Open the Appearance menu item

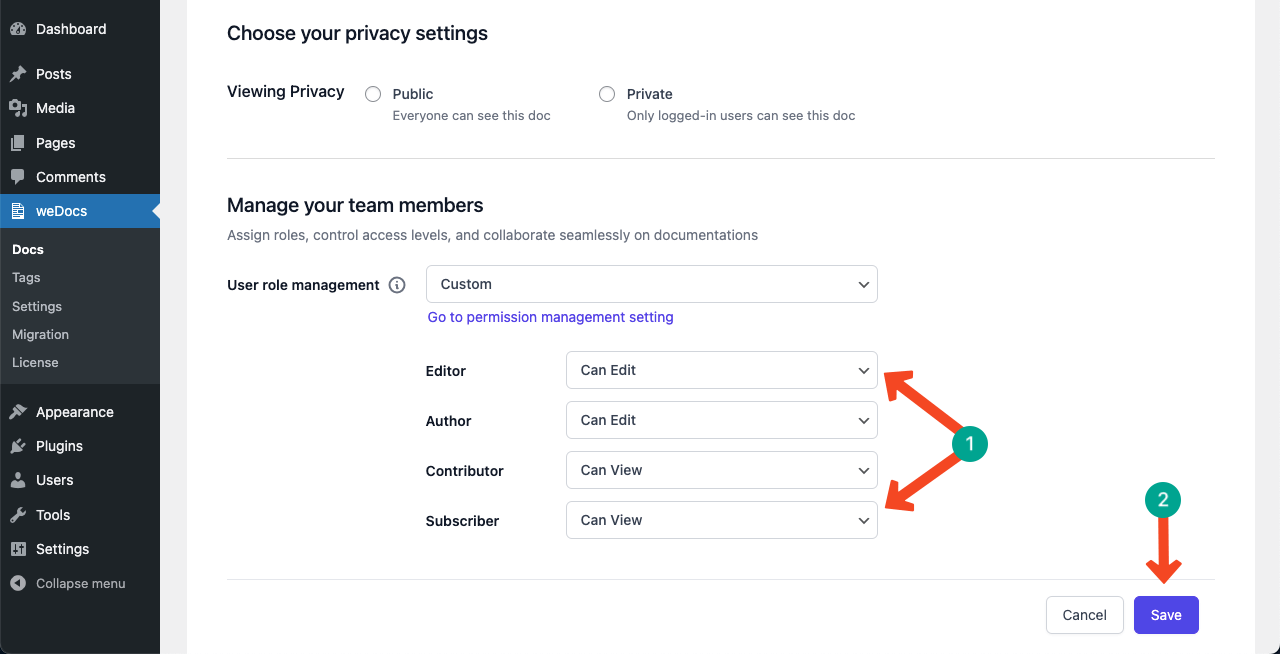pyautogui.click(x=80, y=412)
